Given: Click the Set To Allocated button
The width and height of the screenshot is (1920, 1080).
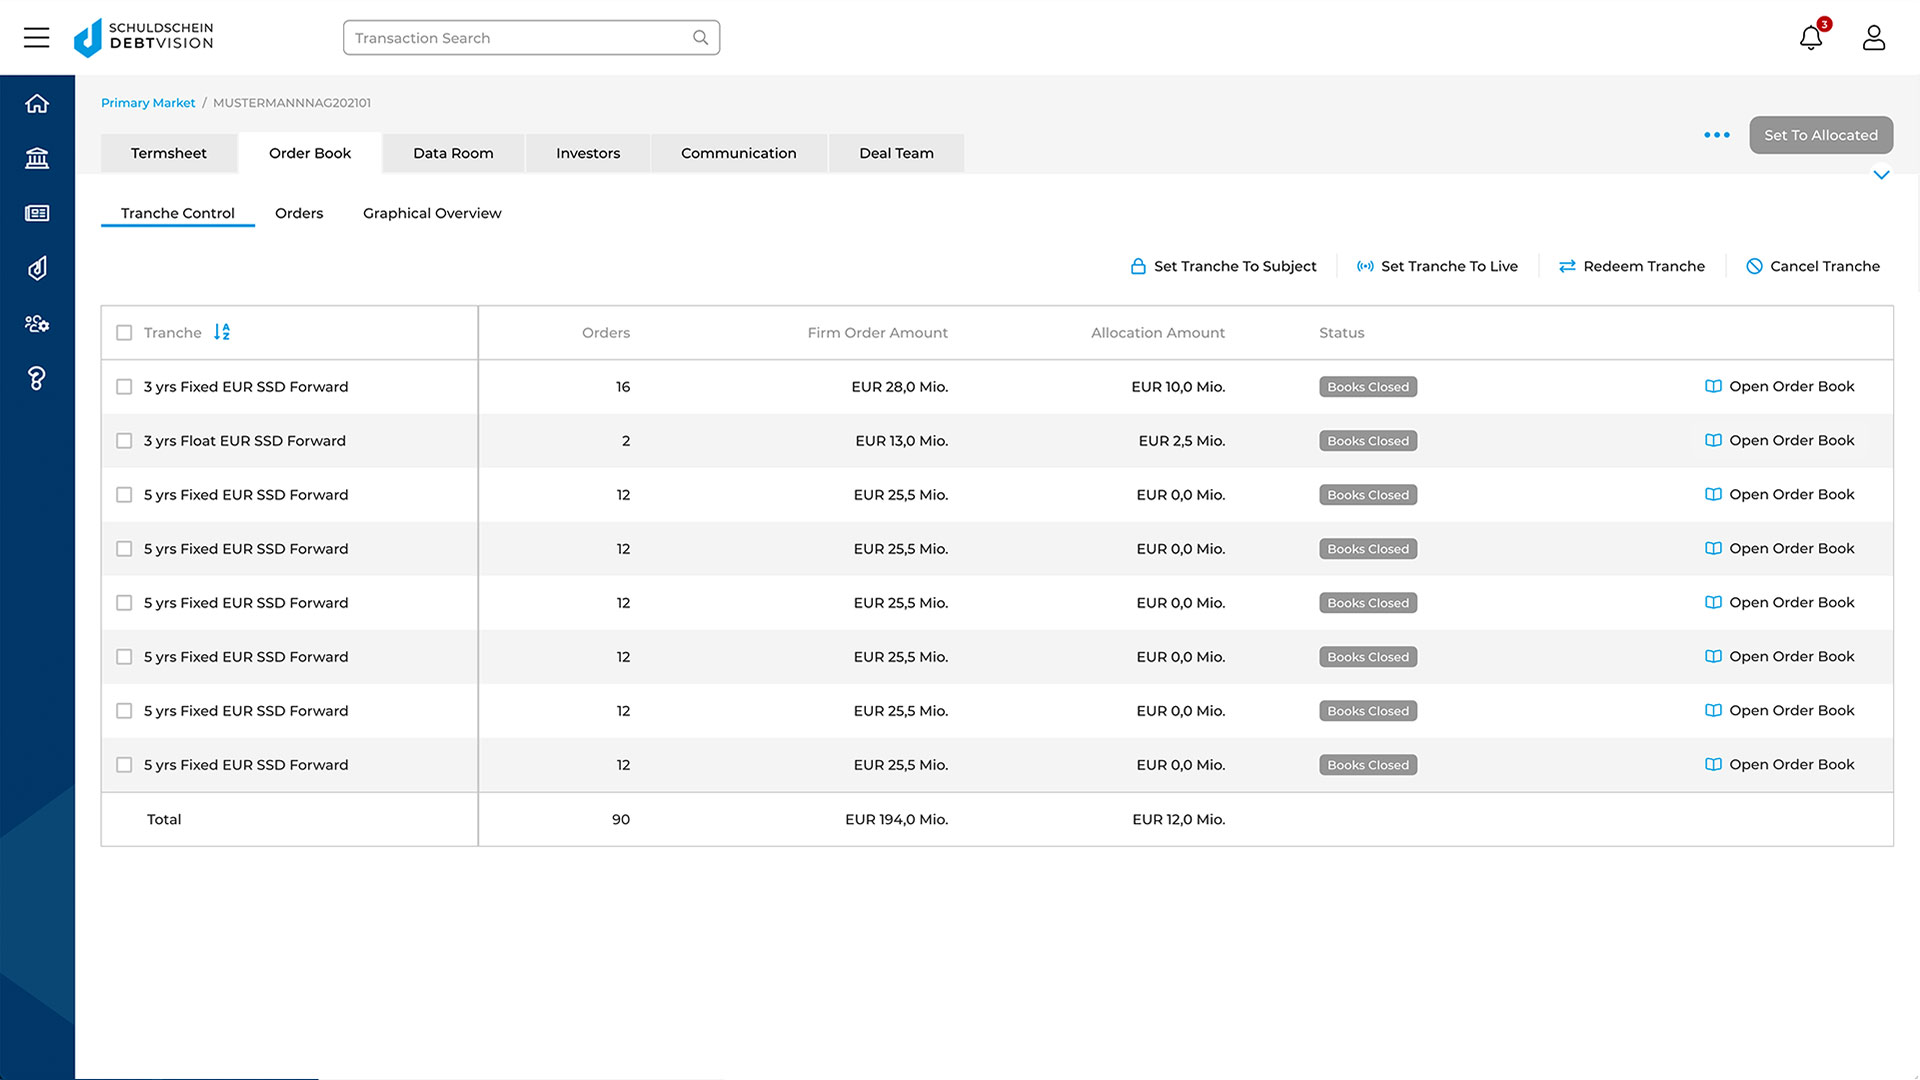Looking at the screenshot, I should (1820, 135).
